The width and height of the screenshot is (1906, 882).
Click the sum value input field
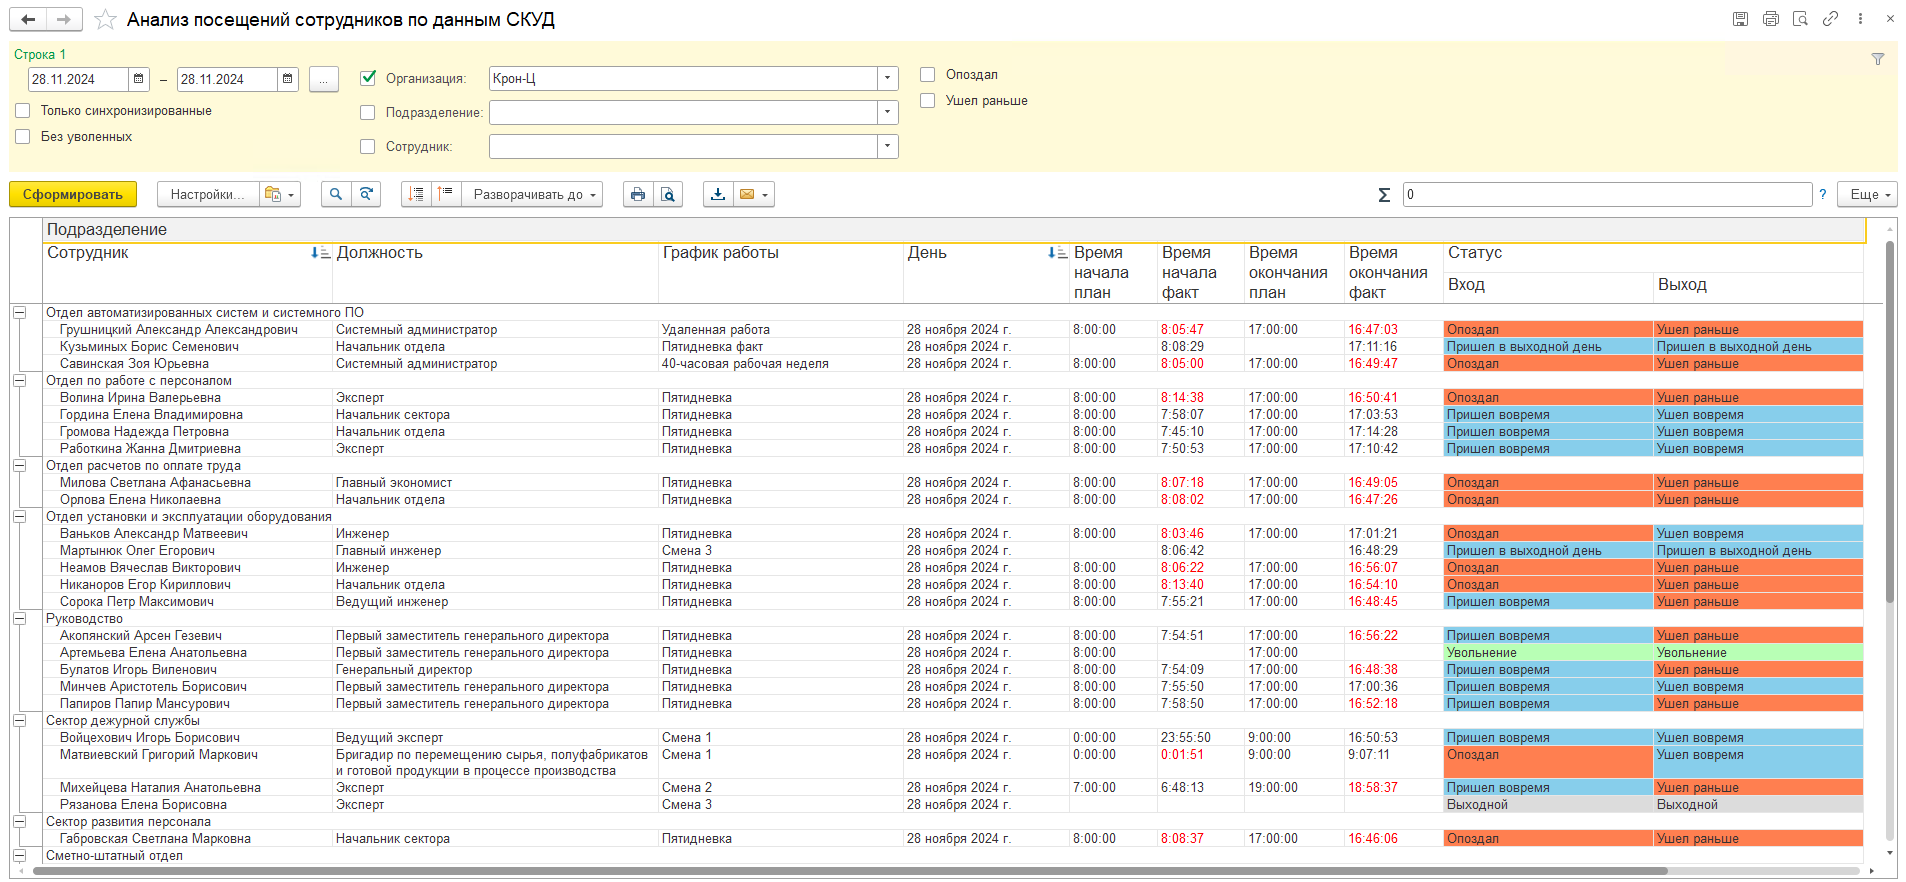(1606, 195)
